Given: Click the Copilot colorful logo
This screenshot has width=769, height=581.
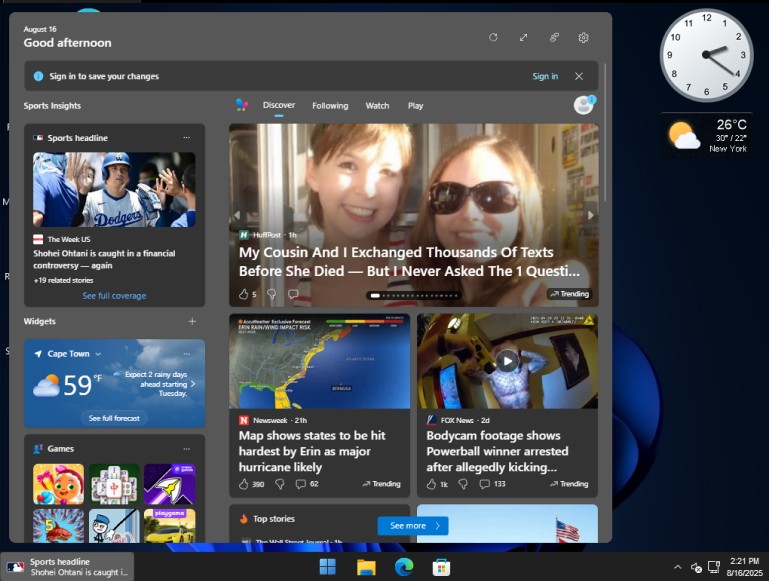Looking at the screenshot, I should coord(242,105).
